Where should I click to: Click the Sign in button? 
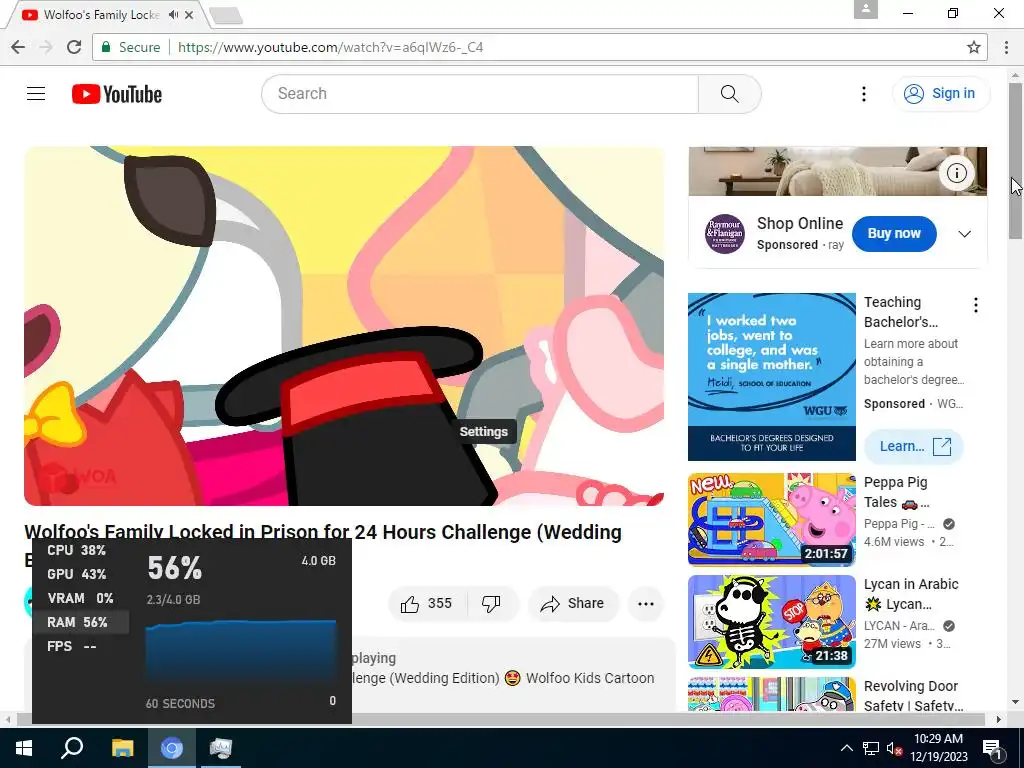click(x=941, y=94)
